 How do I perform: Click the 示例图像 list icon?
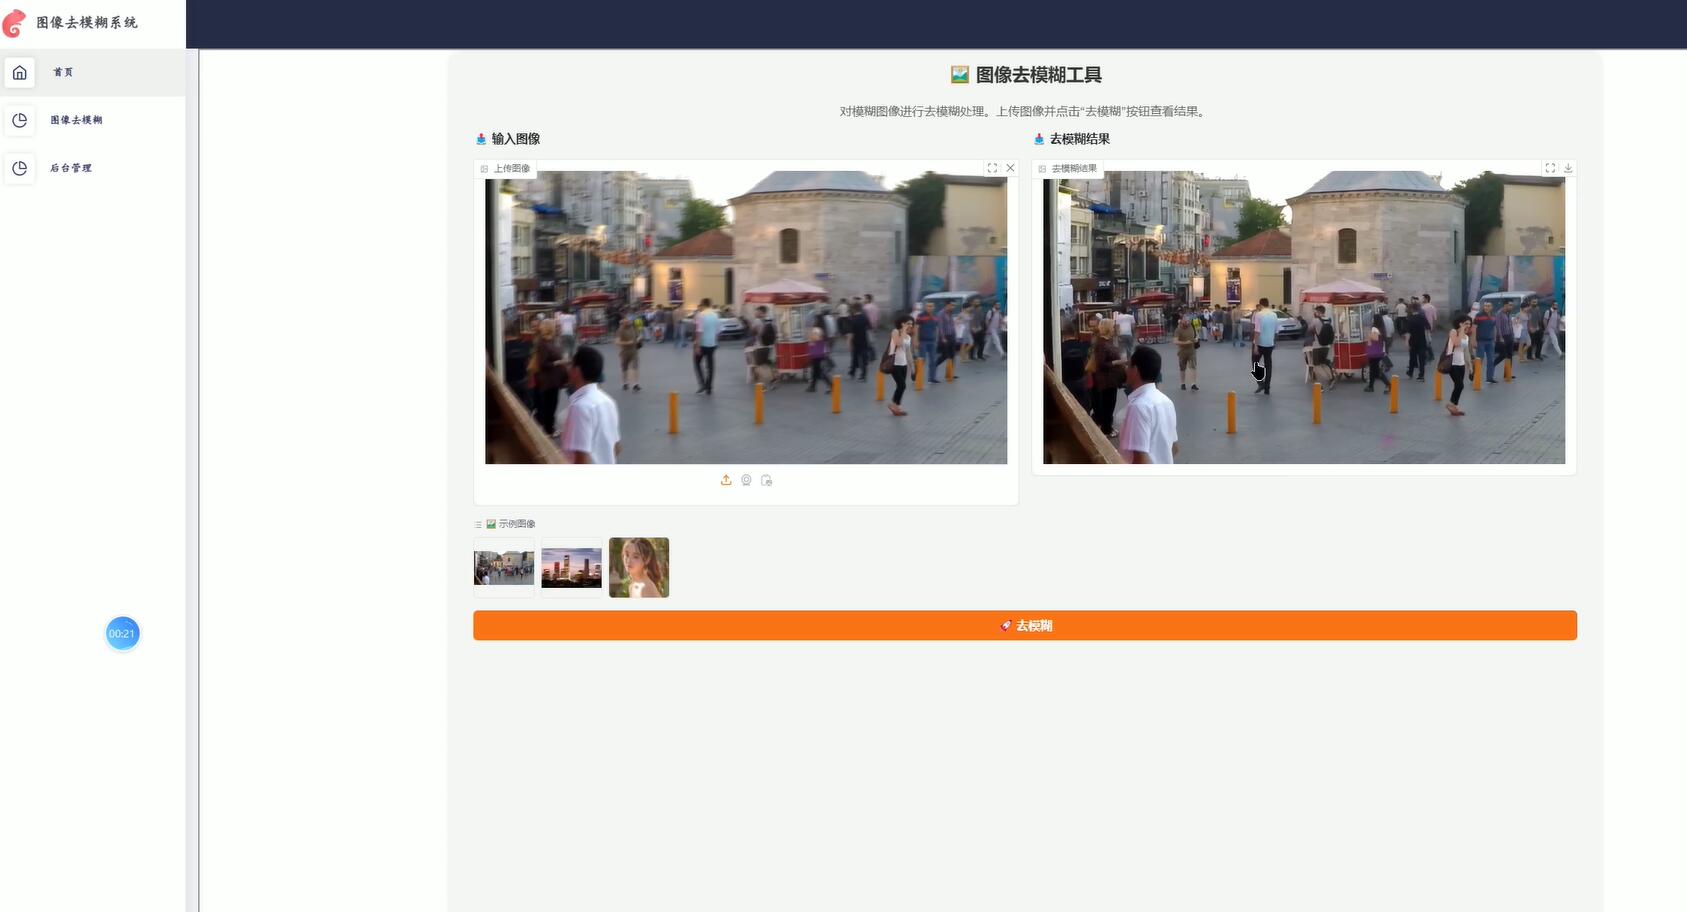pos(478,524)
